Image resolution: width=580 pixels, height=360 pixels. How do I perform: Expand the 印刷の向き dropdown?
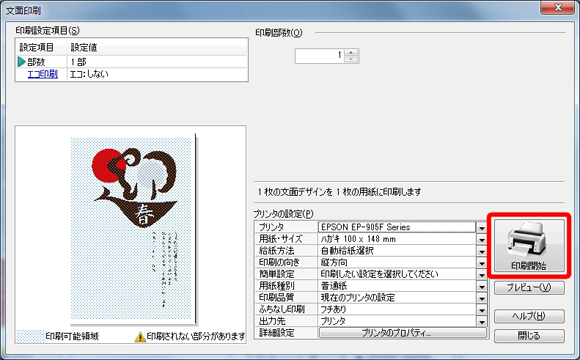click(482, 263)
